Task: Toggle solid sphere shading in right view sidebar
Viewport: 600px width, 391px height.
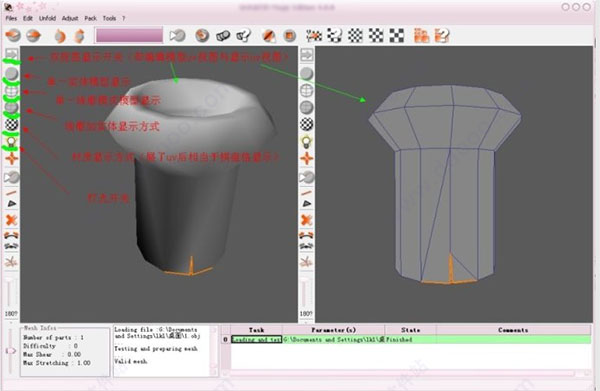Action: pyautogui.click(x=307, y=73)
